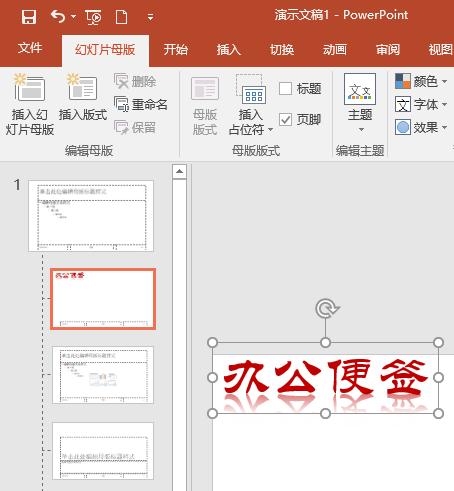Start slideshow from beginning icon
Image resolution: width=454 pixels, height=491 pixels.
(93, 17)
